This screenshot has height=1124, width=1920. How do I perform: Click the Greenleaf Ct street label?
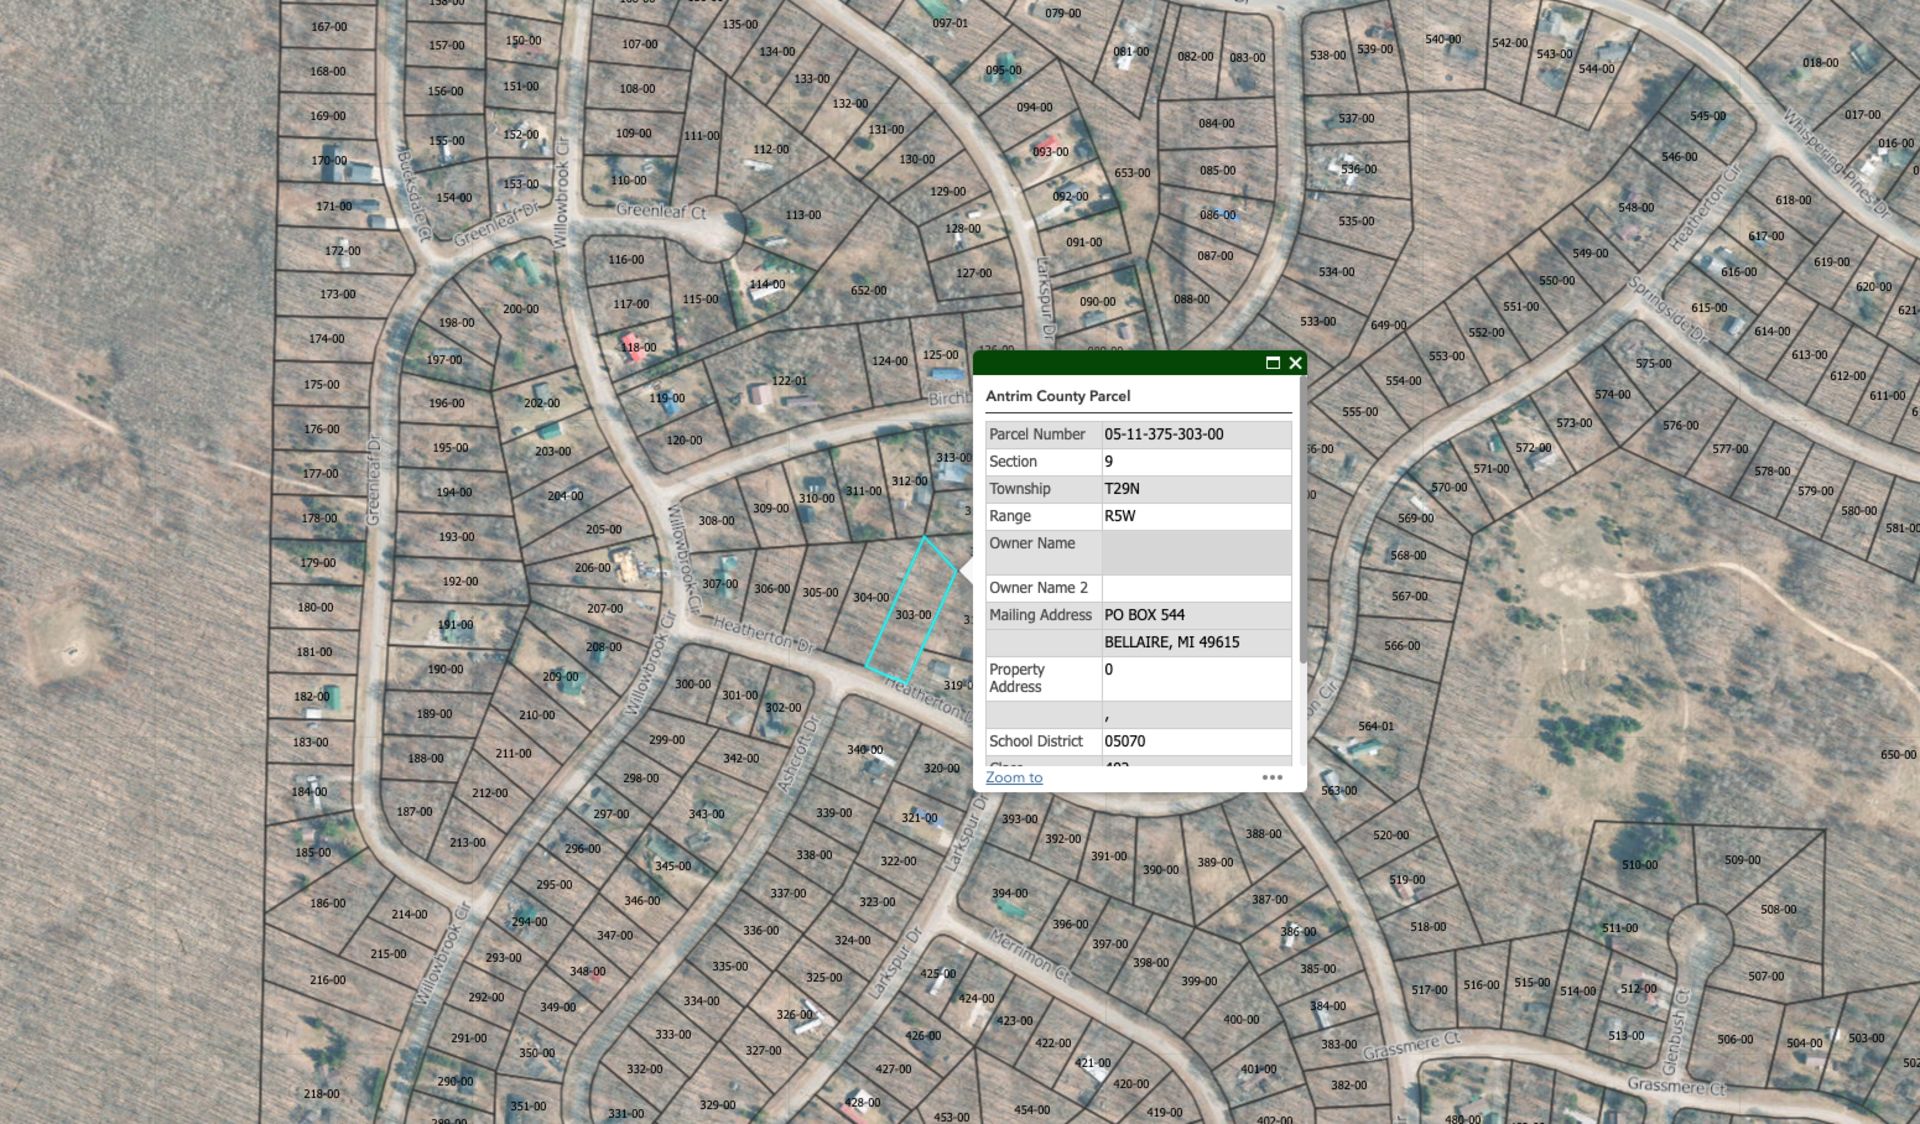click(661, 211)
